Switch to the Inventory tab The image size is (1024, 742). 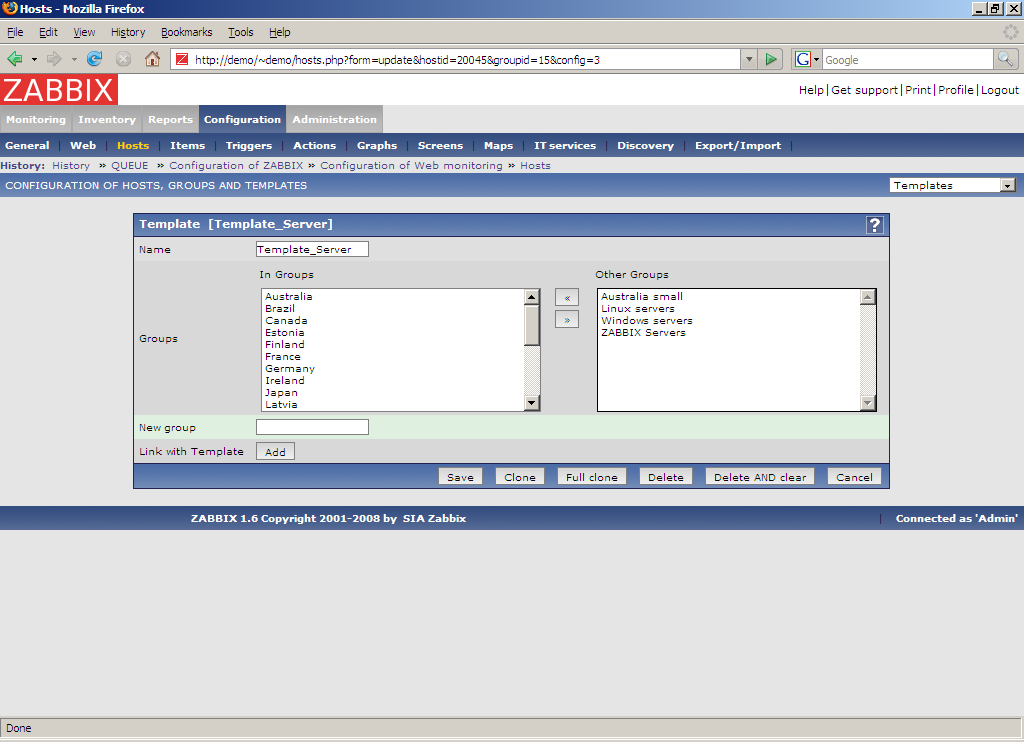tap(107, 120)
